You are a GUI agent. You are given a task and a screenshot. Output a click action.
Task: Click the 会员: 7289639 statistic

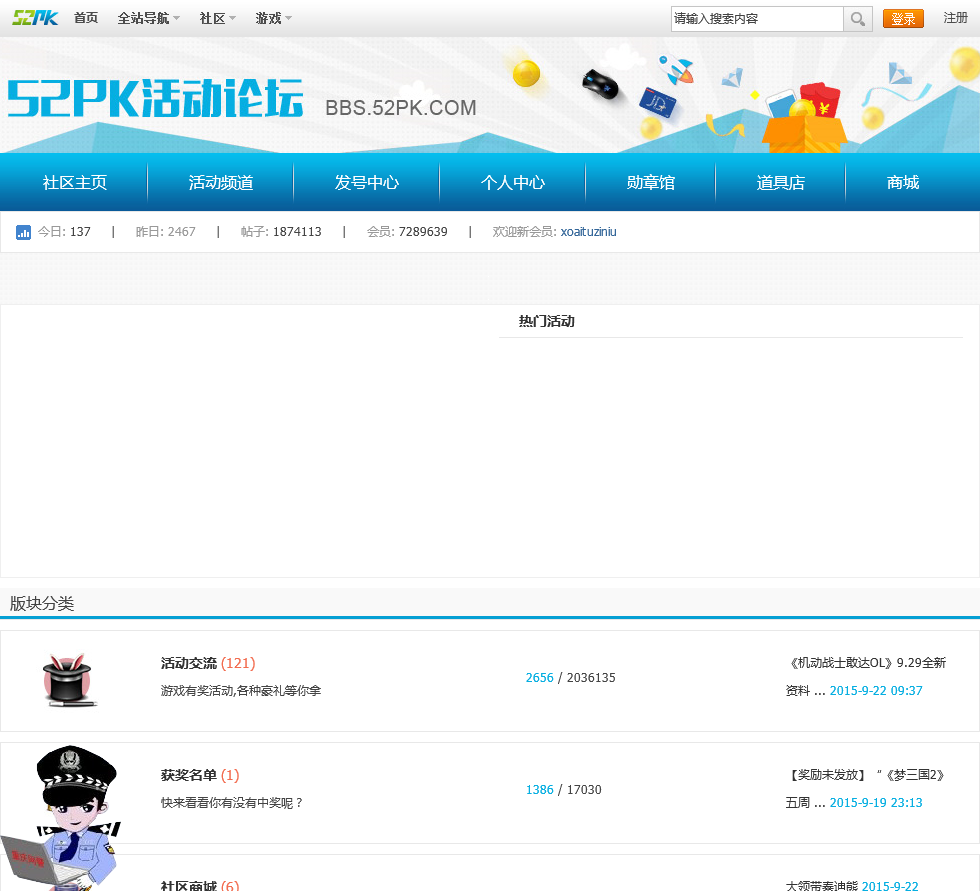(x=407, y=232)
